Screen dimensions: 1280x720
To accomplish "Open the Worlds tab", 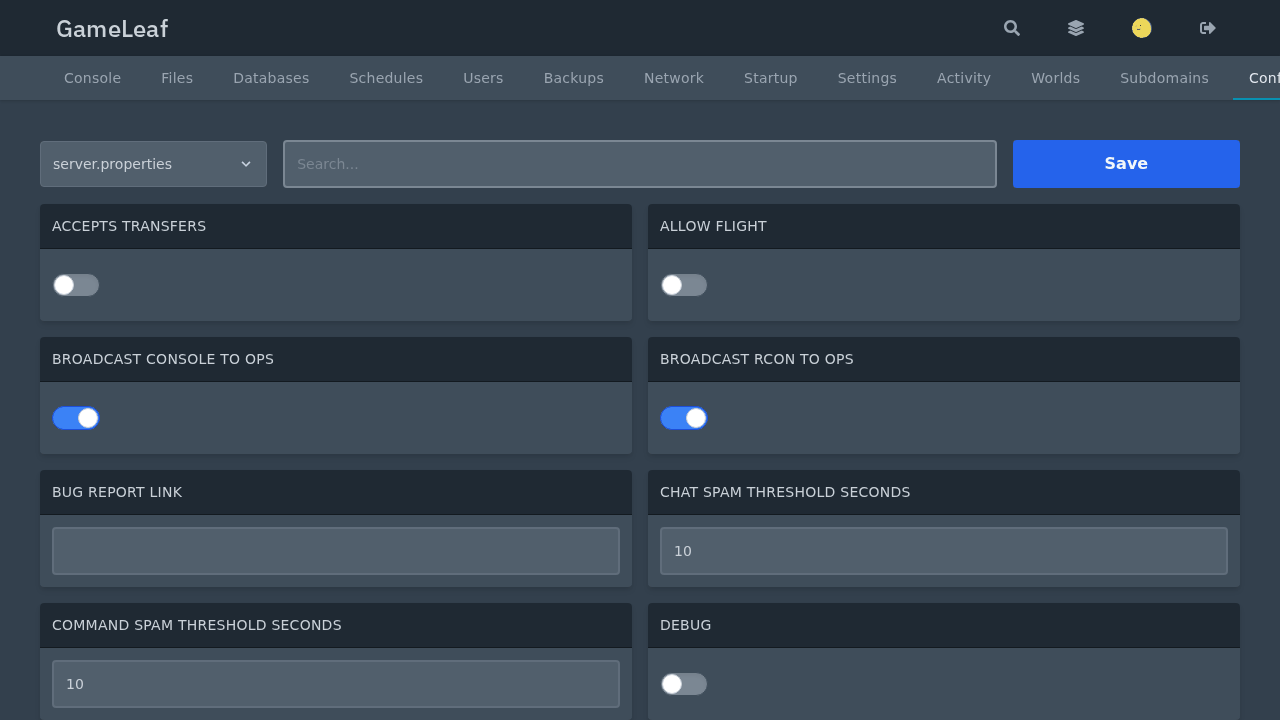I will coord(1056,78).
